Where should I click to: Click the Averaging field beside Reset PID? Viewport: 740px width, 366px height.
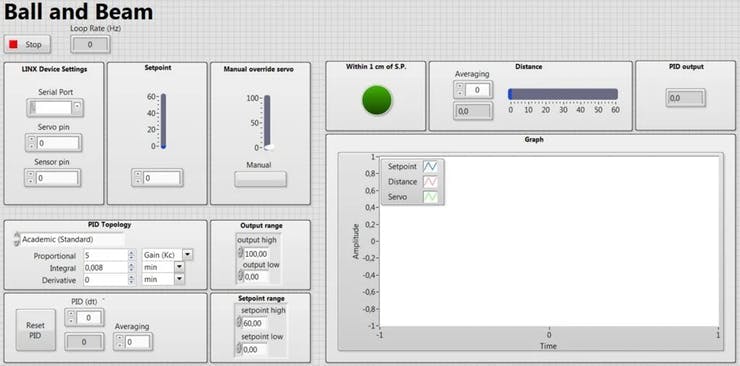point(138,342)
